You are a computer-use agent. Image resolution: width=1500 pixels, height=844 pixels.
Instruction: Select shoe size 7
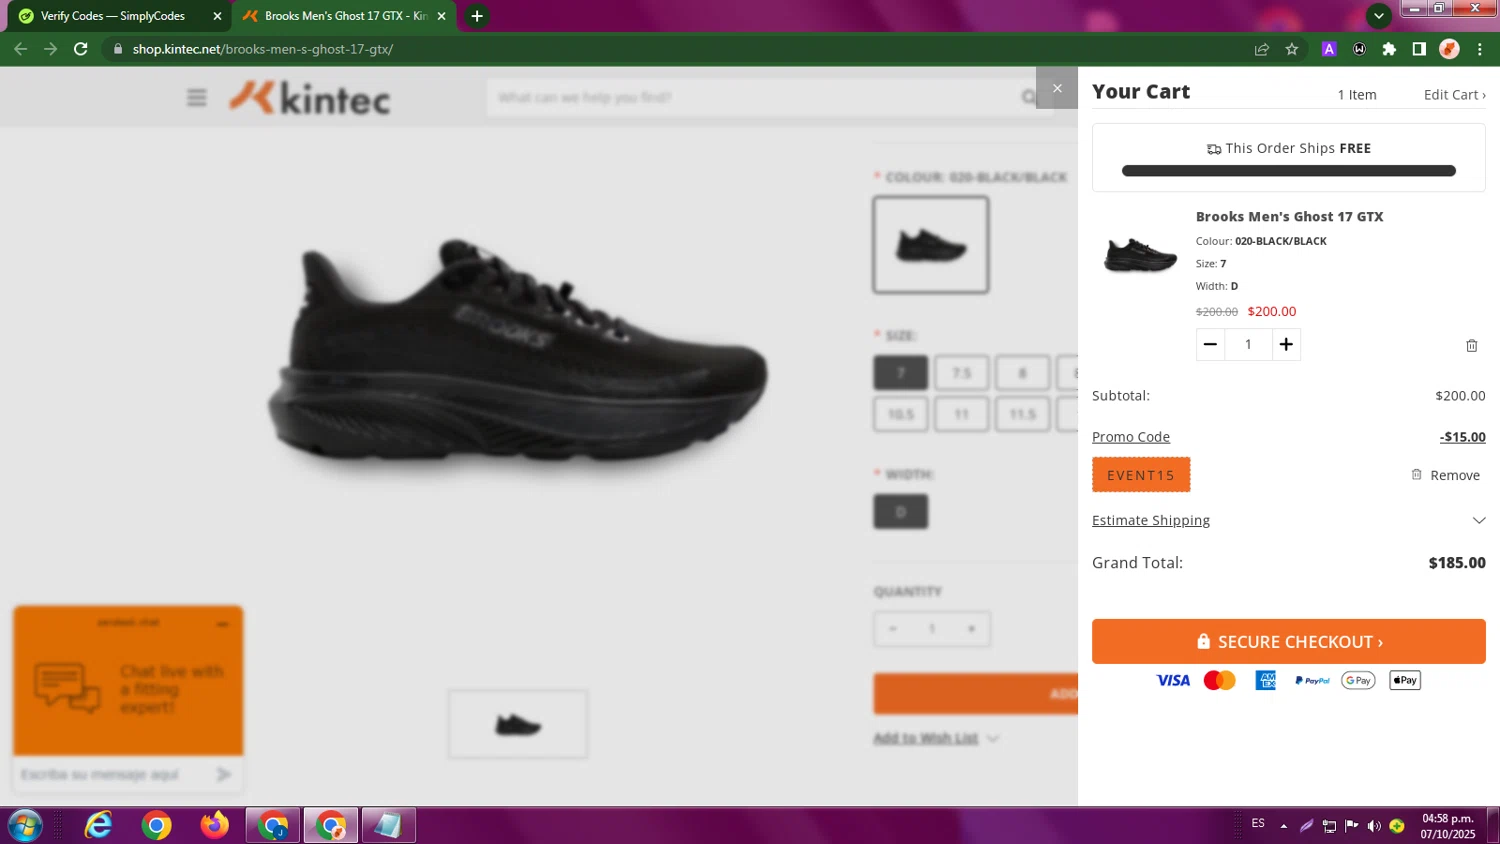click(x=900, y=373)
